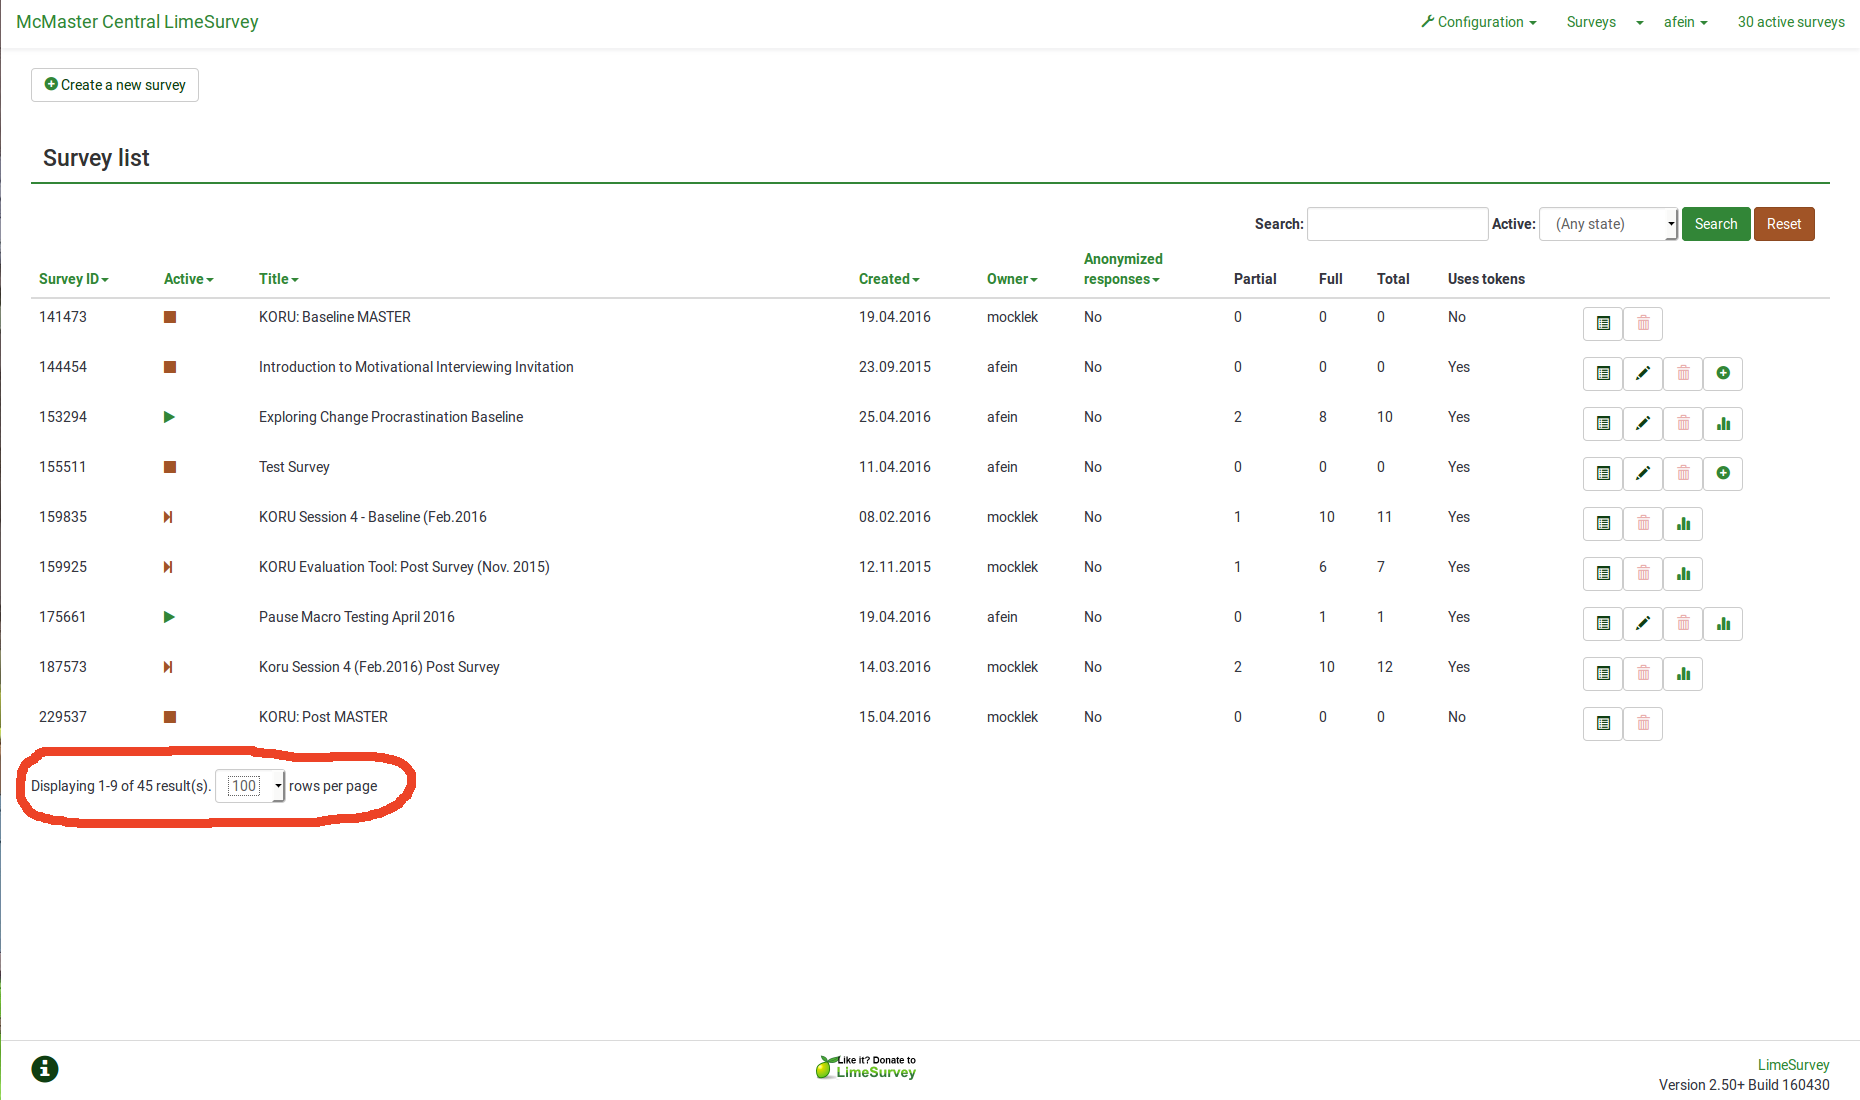Image resolution: width=1860 pixels, height=1100 pixels.
Task: Edit the Pause Macro Testing April 2016 survey
Action: pyautogui.click(x=1643, y=624)
